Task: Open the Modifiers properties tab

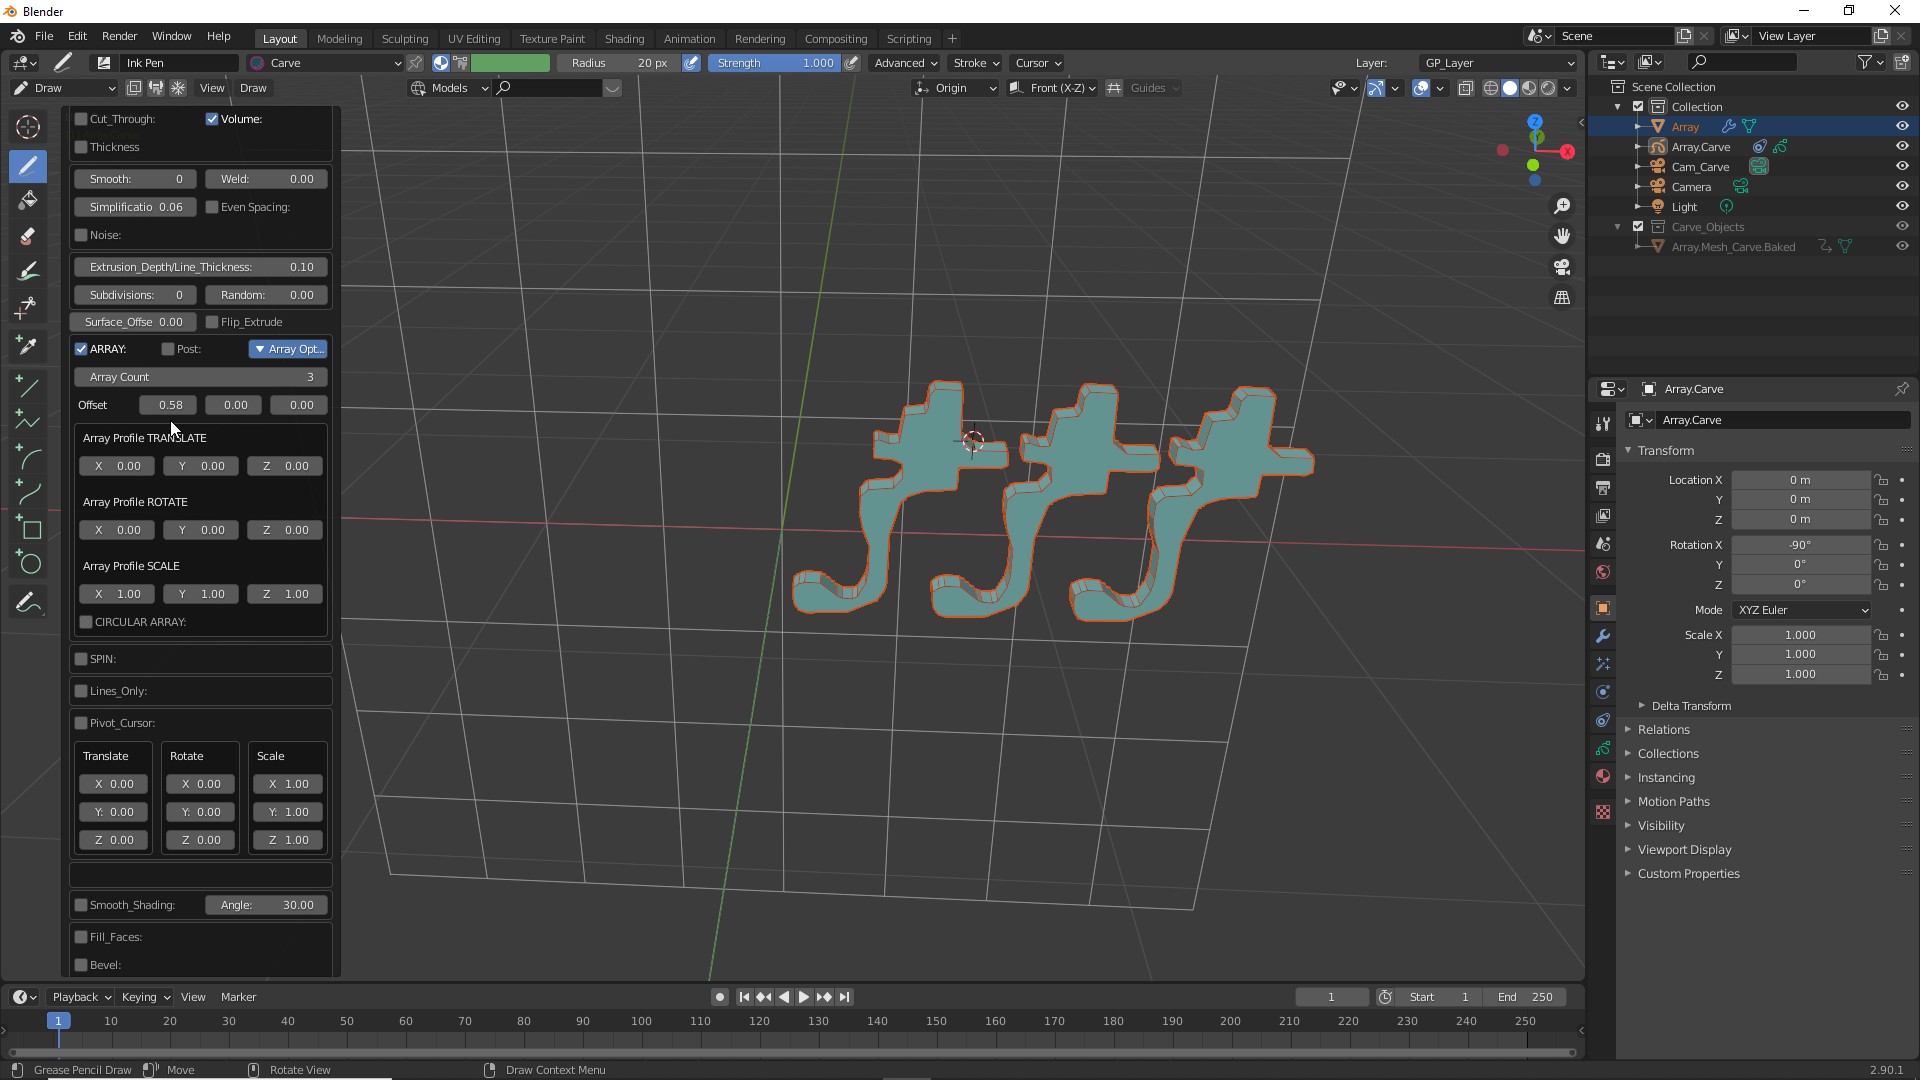Action: pos(1603,637)
